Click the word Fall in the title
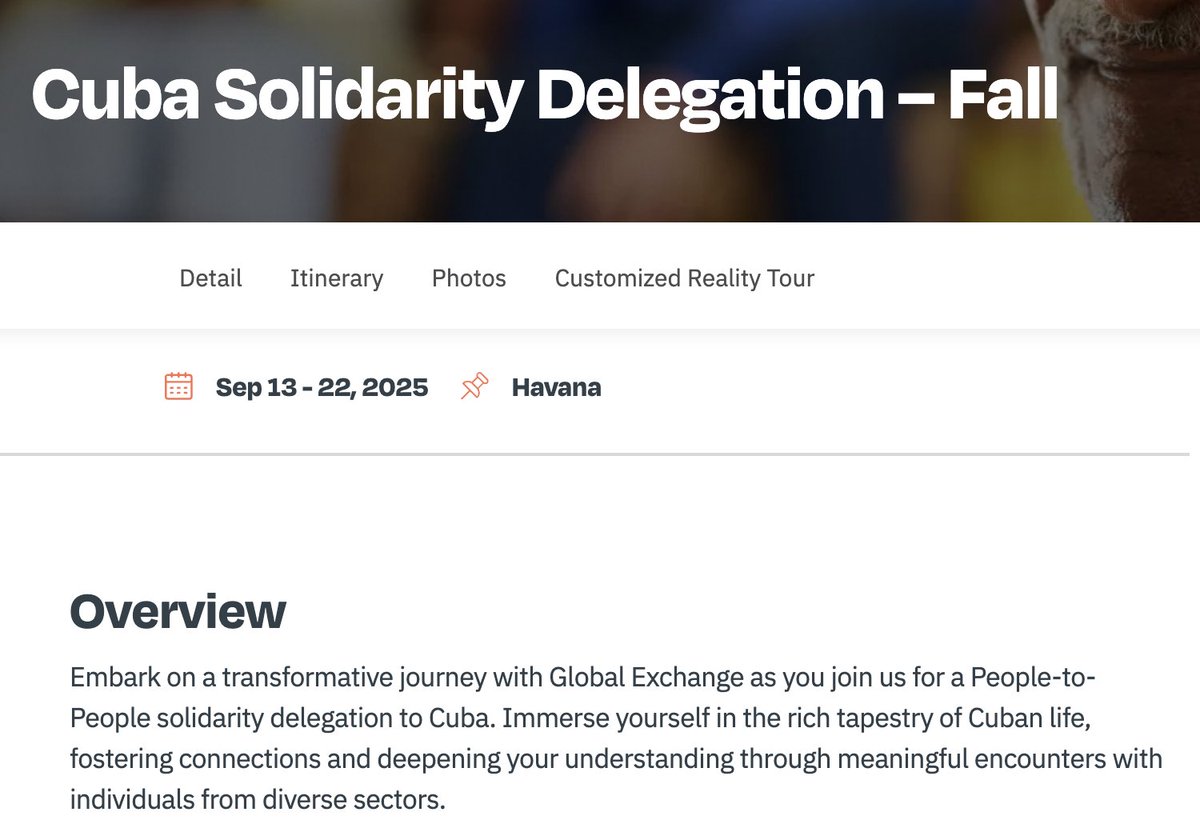Image resolution: width=1200 pixels, height=840 pixels. point(1002,96)
